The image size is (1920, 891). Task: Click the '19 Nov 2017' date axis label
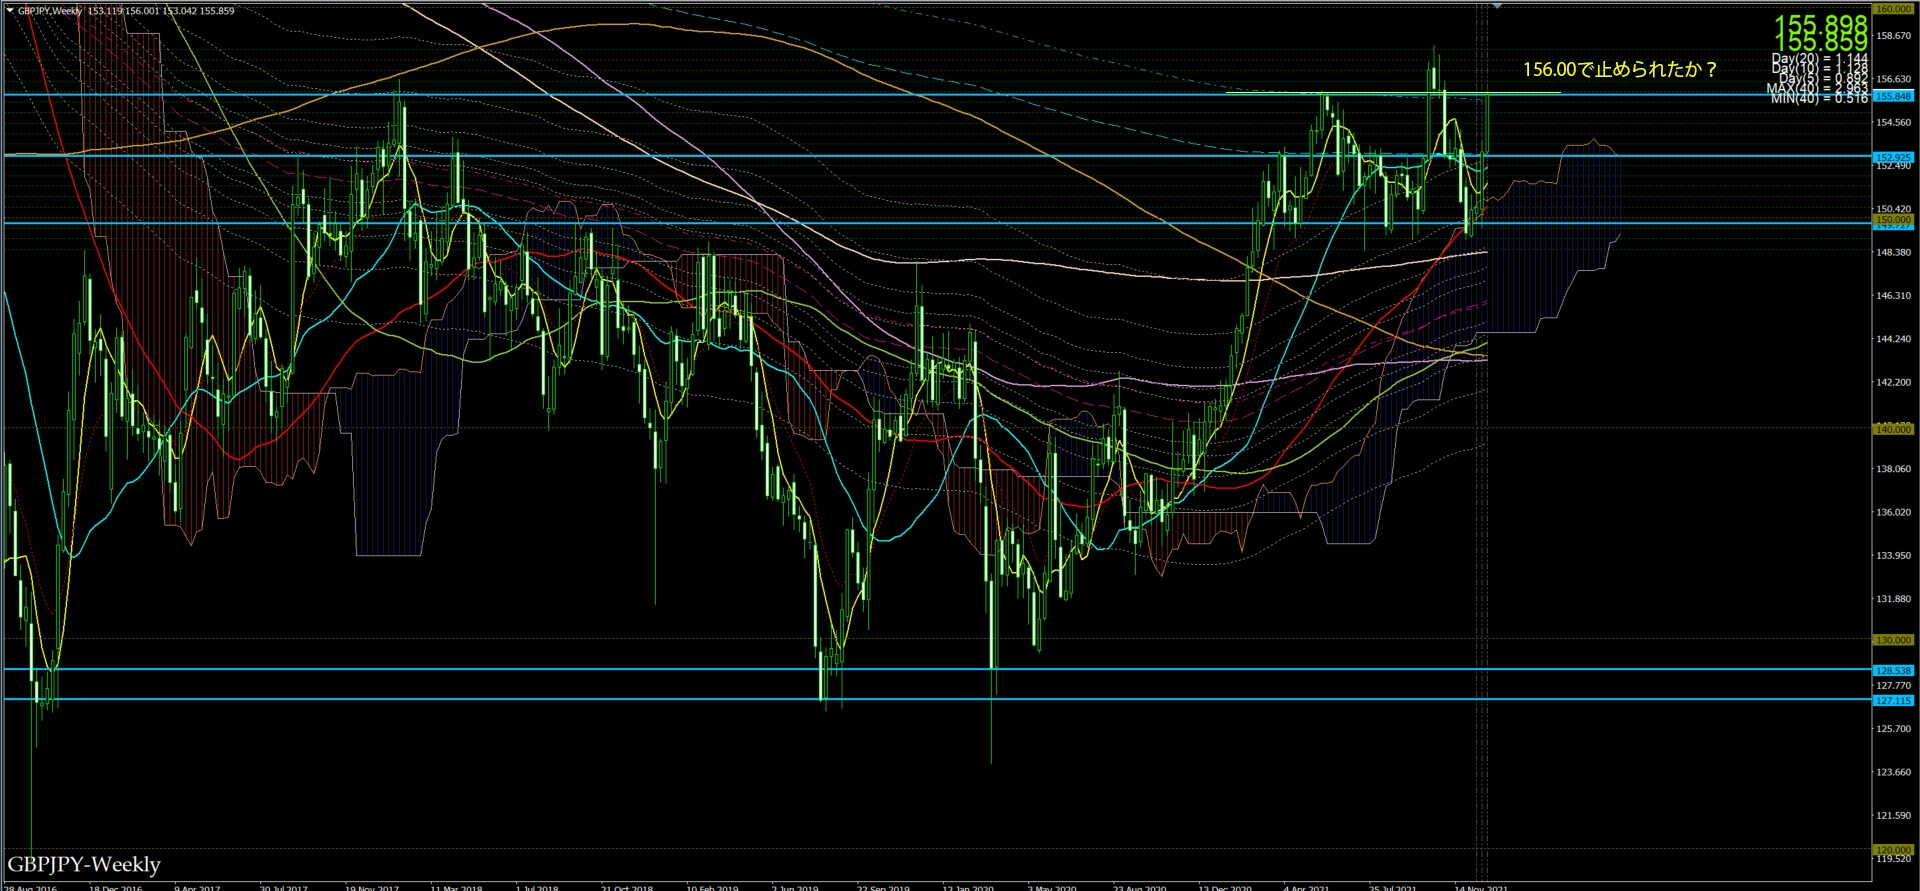[372, 887]
